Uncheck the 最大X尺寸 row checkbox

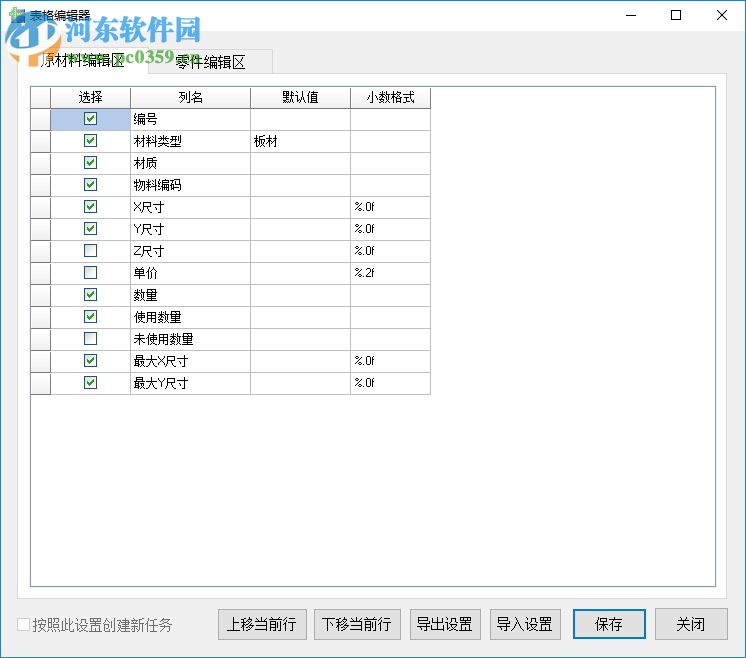(90, 360)
